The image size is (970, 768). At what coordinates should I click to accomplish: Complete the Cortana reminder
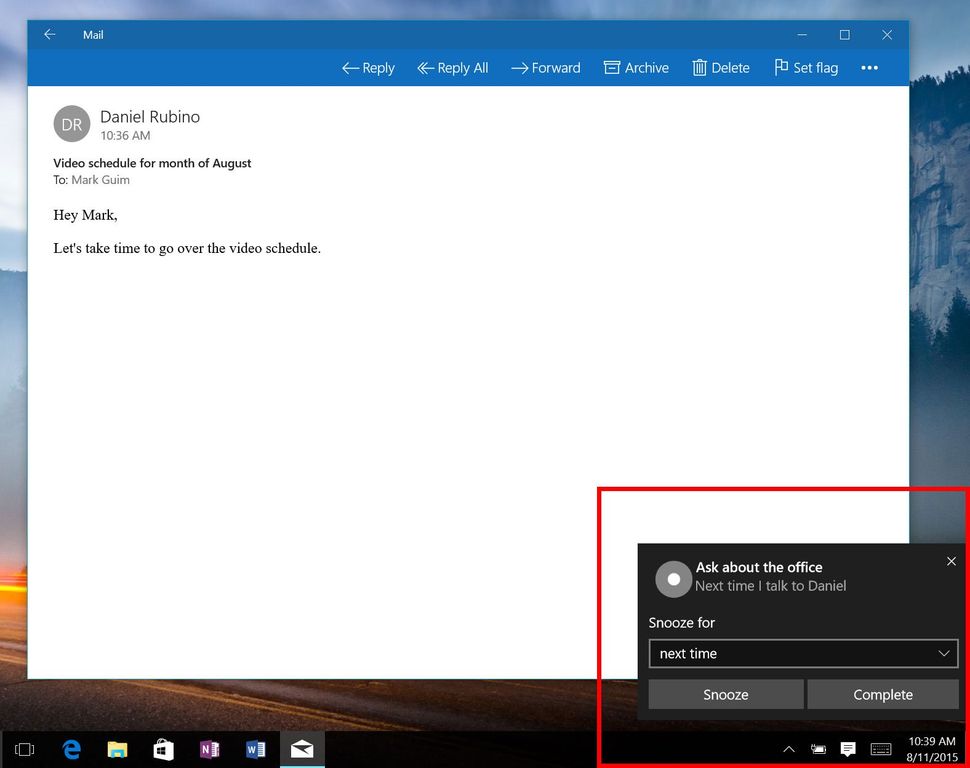pos(883,694)
